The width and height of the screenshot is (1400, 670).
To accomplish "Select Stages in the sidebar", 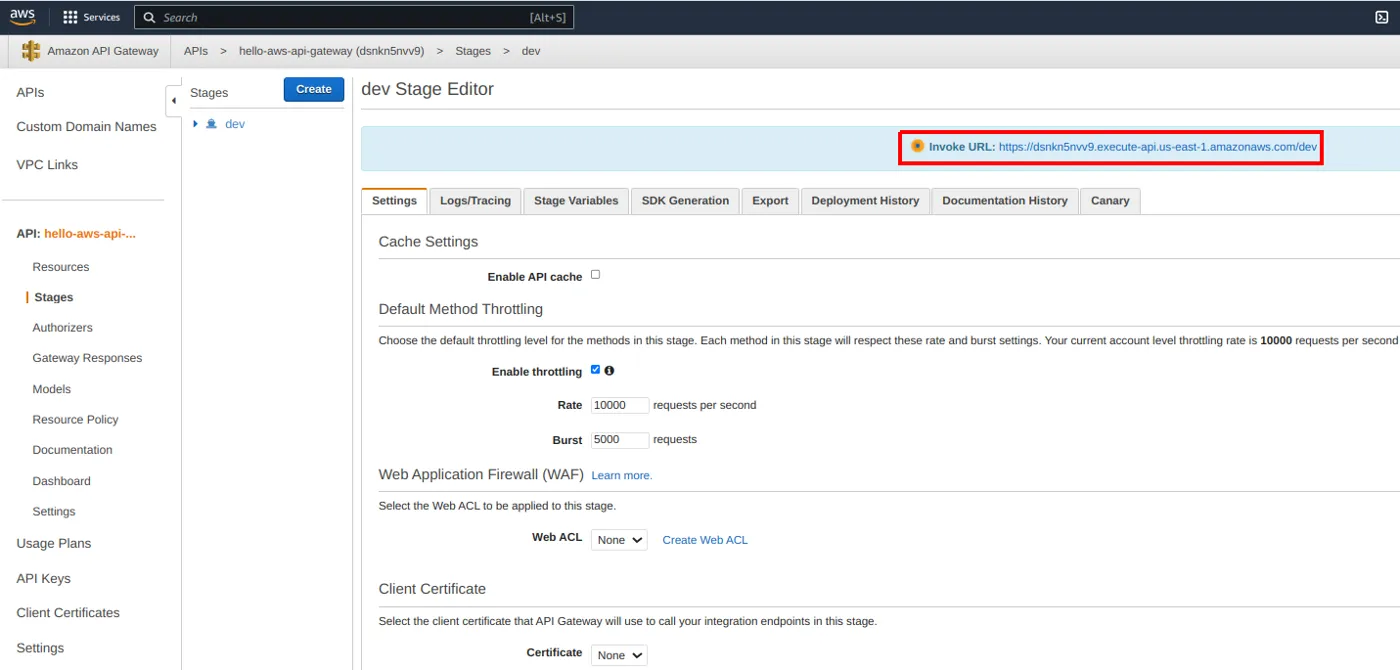I will 54,297.
